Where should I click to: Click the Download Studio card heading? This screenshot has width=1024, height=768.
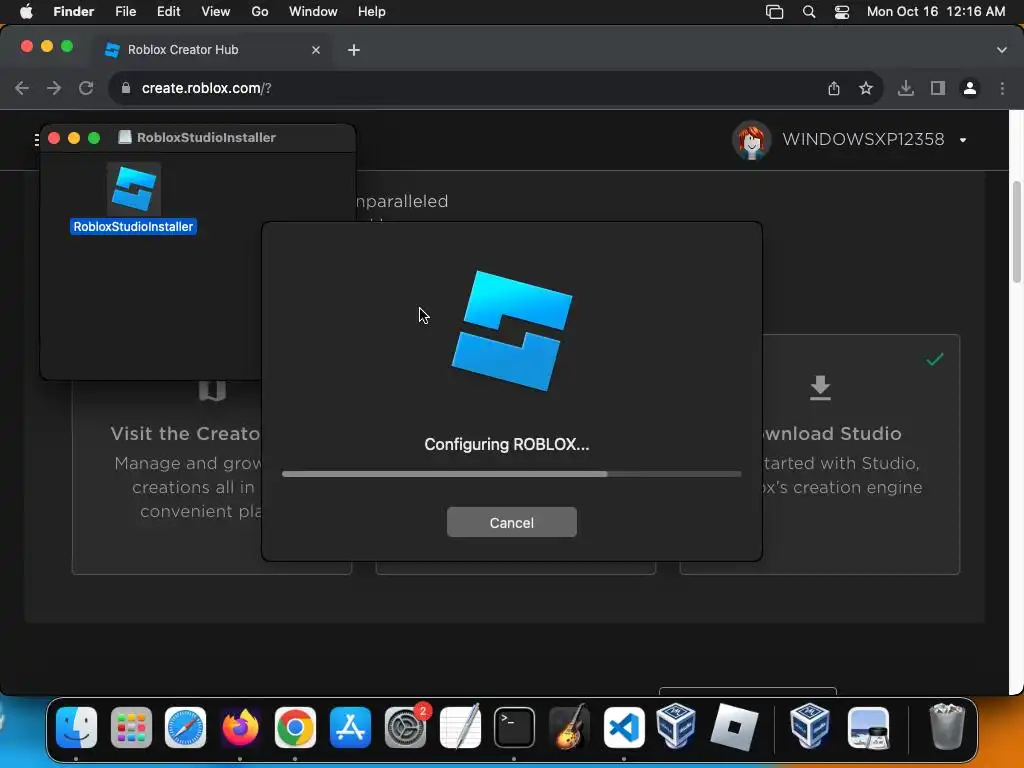click(x=832, y=434)
